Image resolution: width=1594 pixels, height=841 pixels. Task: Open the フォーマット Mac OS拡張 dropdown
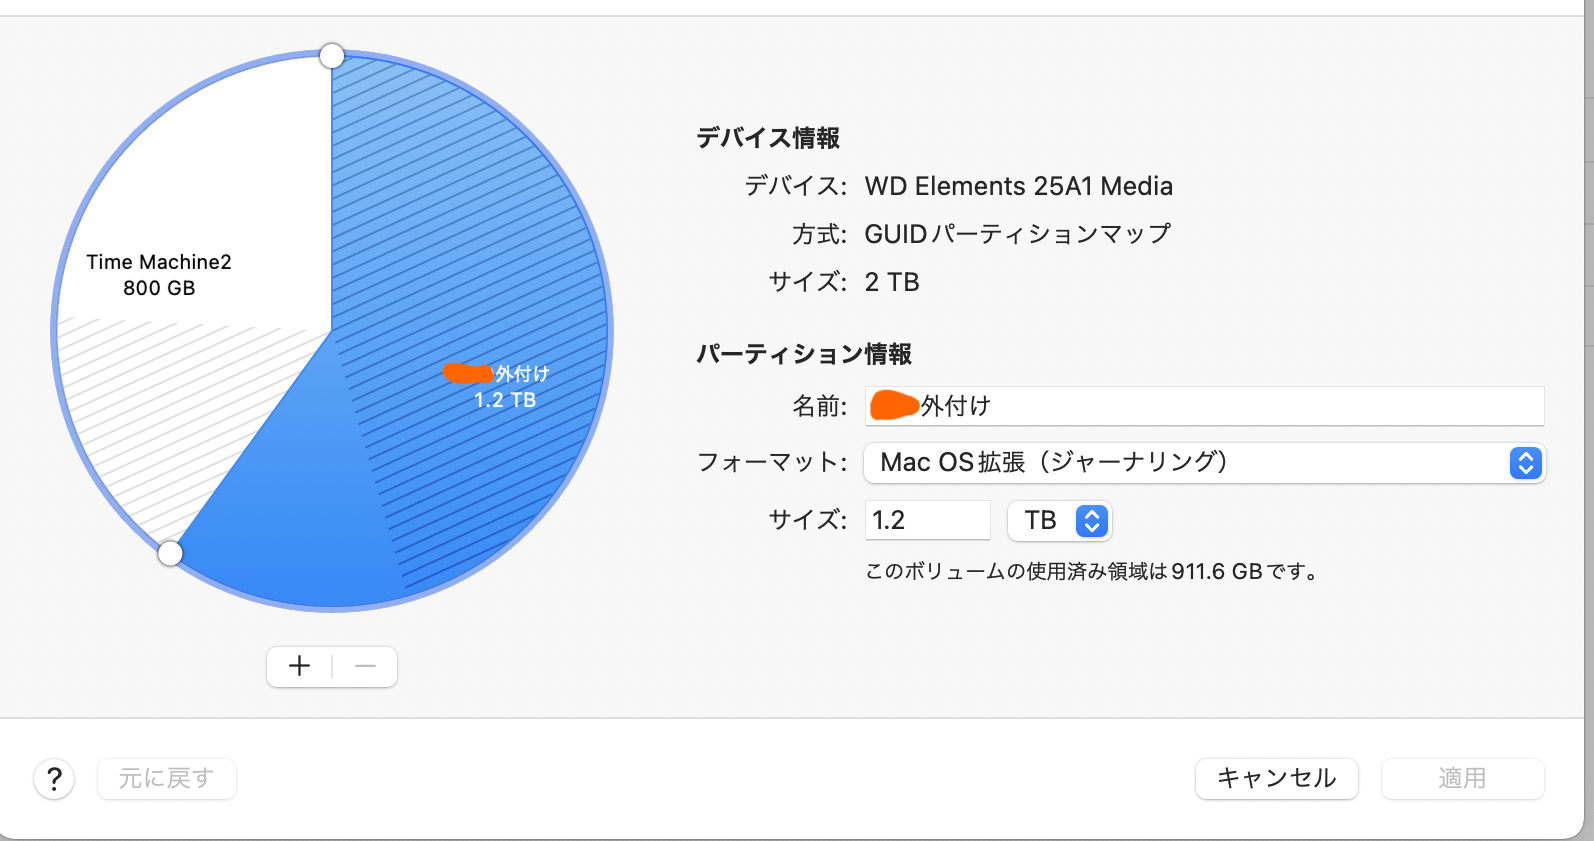(x=1204, y=463)
